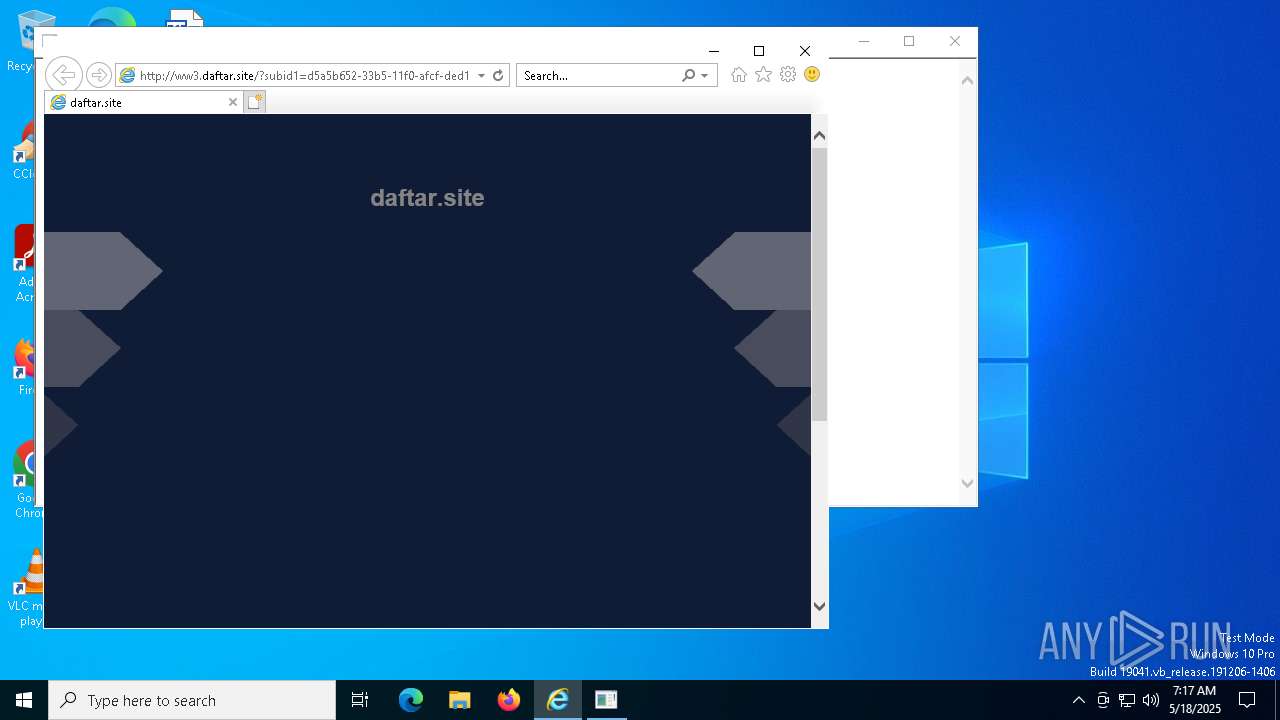
Task: Click the taskbar search box
Action: click(192, 700)
